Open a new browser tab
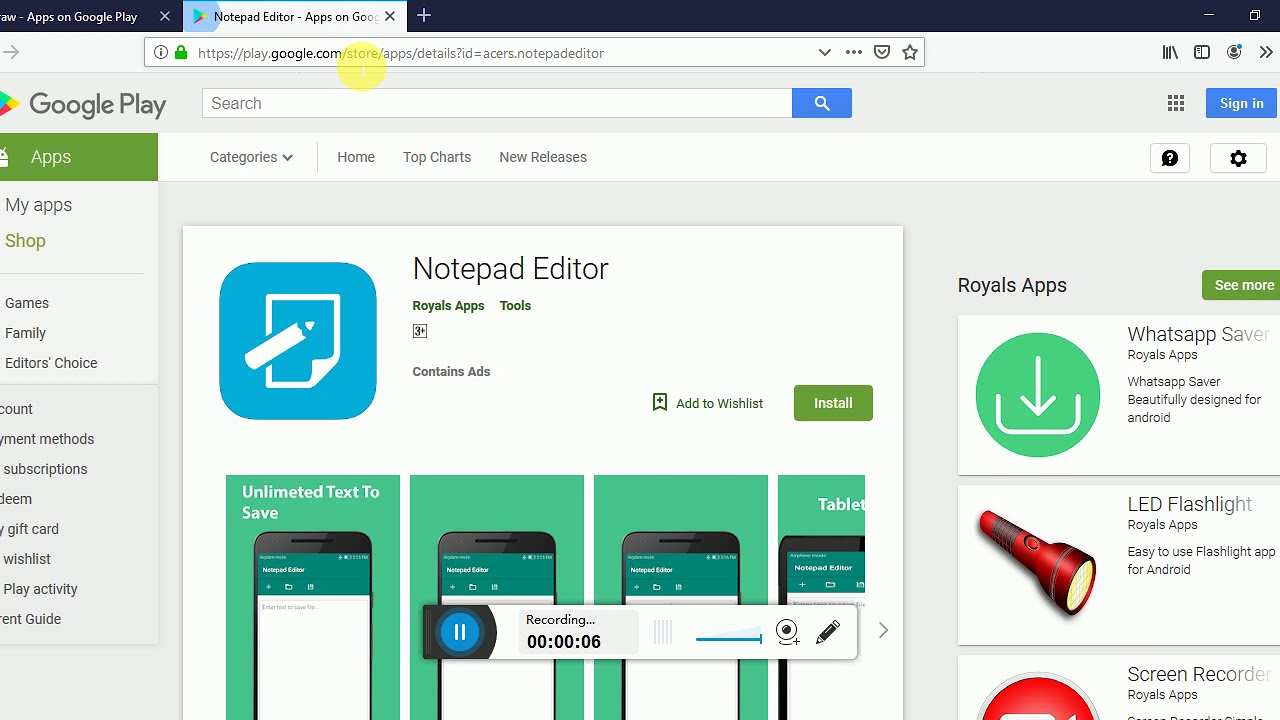This screenshot has height=720, width=1280. [424, 16]
